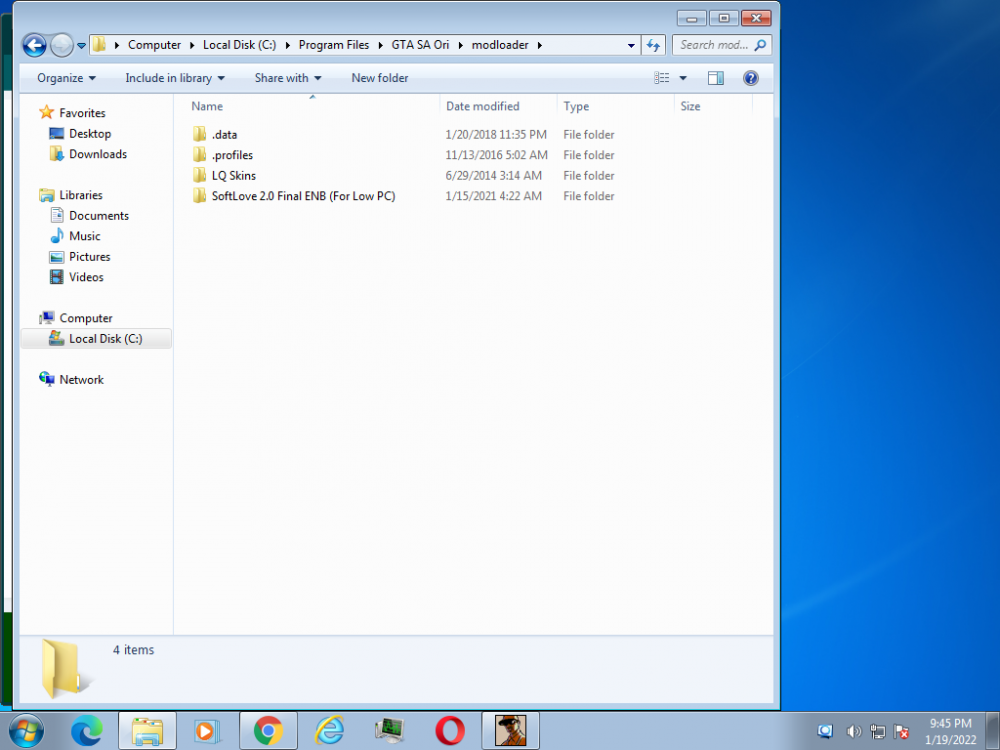Viewport: 1000px width, 750px height.
Task: Expand arrow after modloader in breadcrumb
Action: pos(540,45)
